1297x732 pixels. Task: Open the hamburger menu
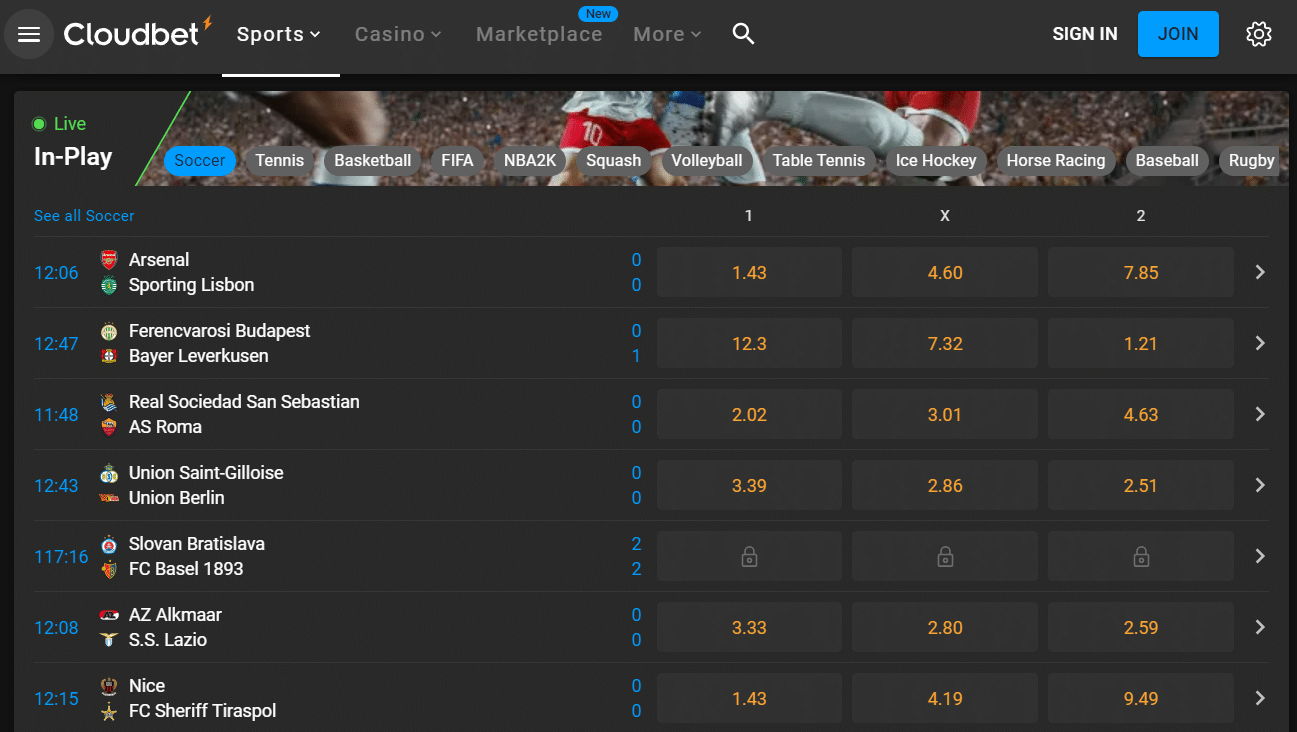(x=29, y=34)
